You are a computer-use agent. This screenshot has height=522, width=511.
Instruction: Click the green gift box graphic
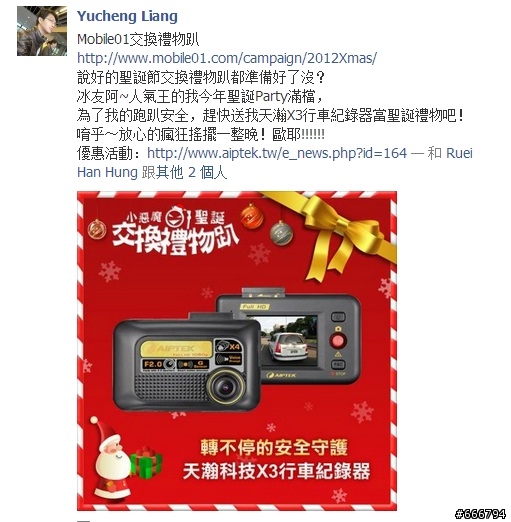click(146, 462)
